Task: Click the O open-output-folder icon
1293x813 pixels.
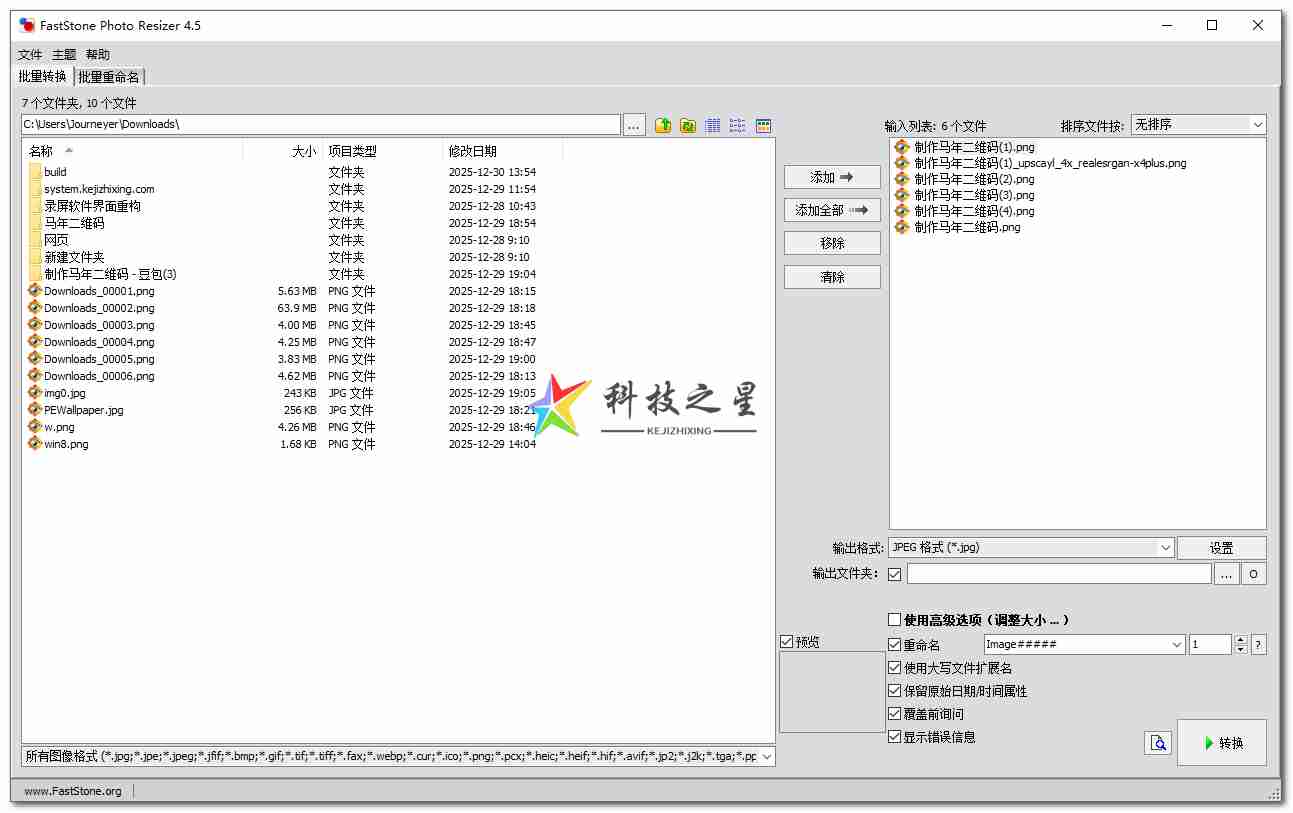Action: tap(1254, 573)
